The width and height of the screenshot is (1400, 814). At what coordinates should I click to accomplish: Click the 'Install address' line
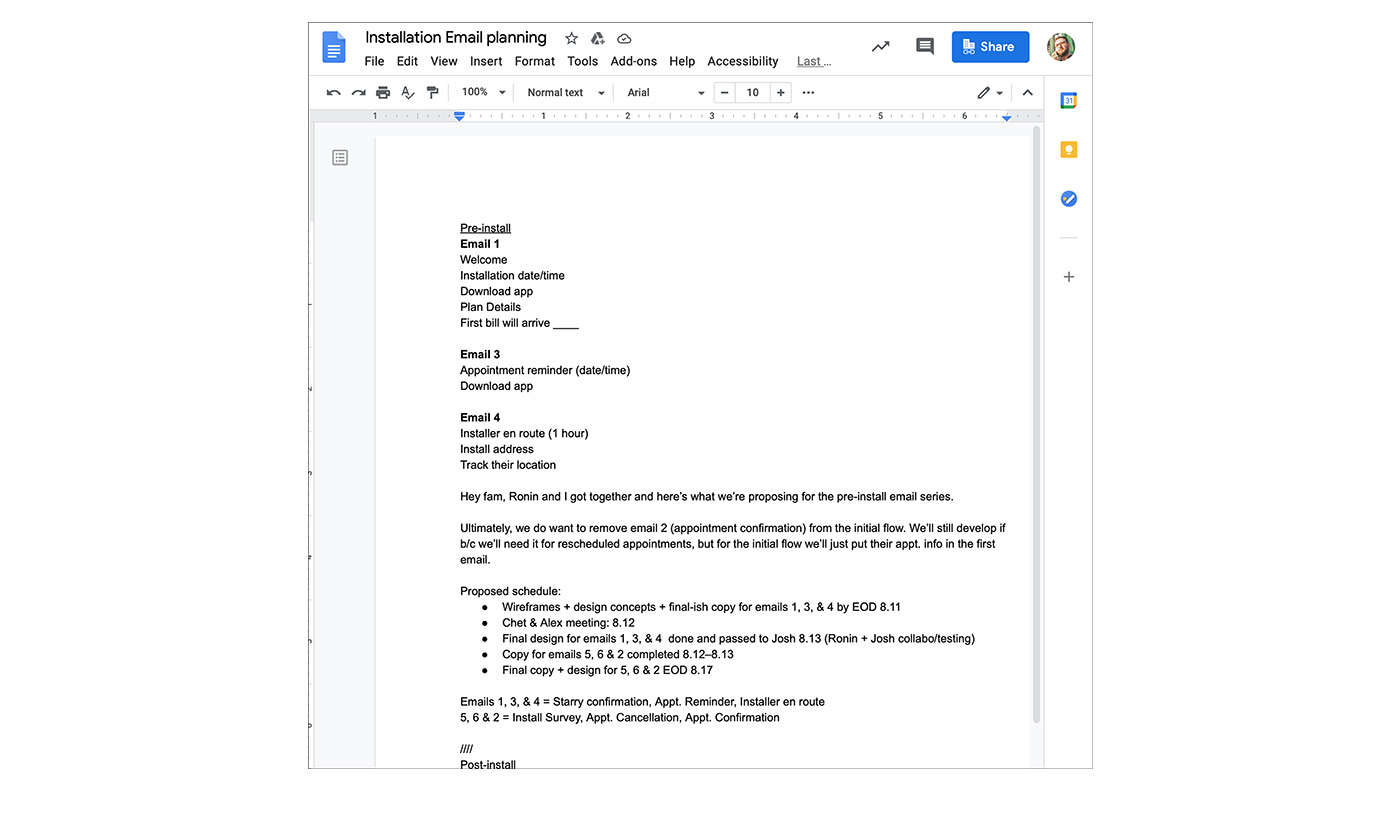(497, 449)
